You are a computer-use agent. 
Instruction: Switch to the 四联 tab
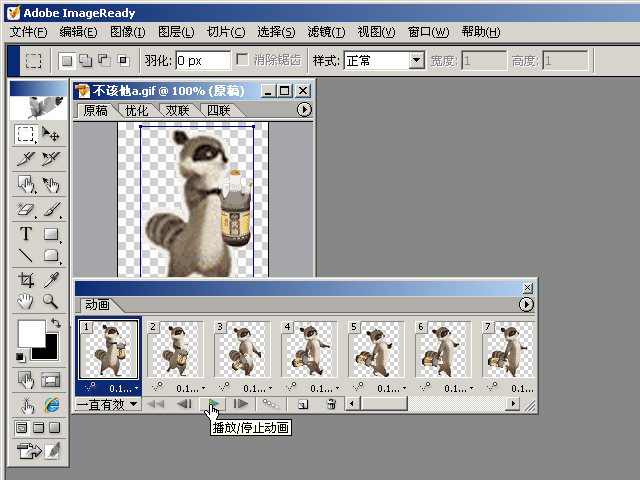(x=218, y=111)
